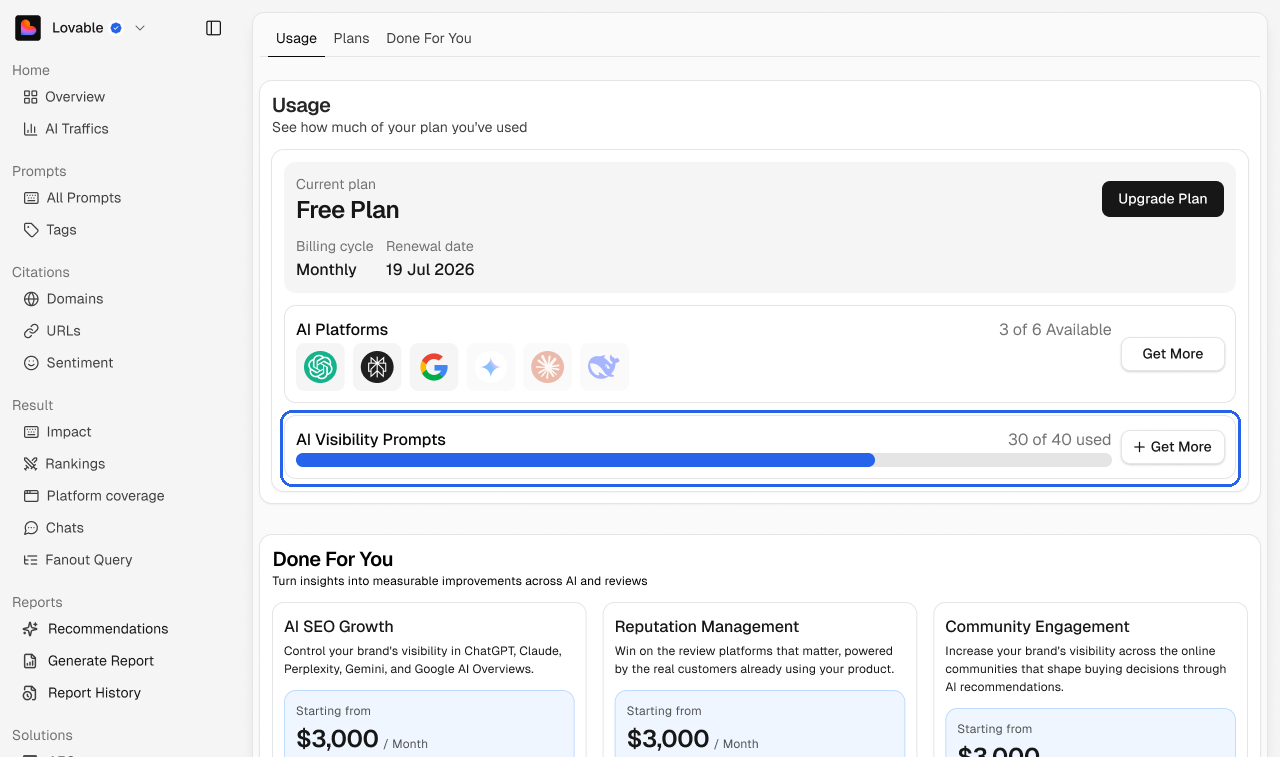Click the '30 of 40 used' text

click(1059, 440)
